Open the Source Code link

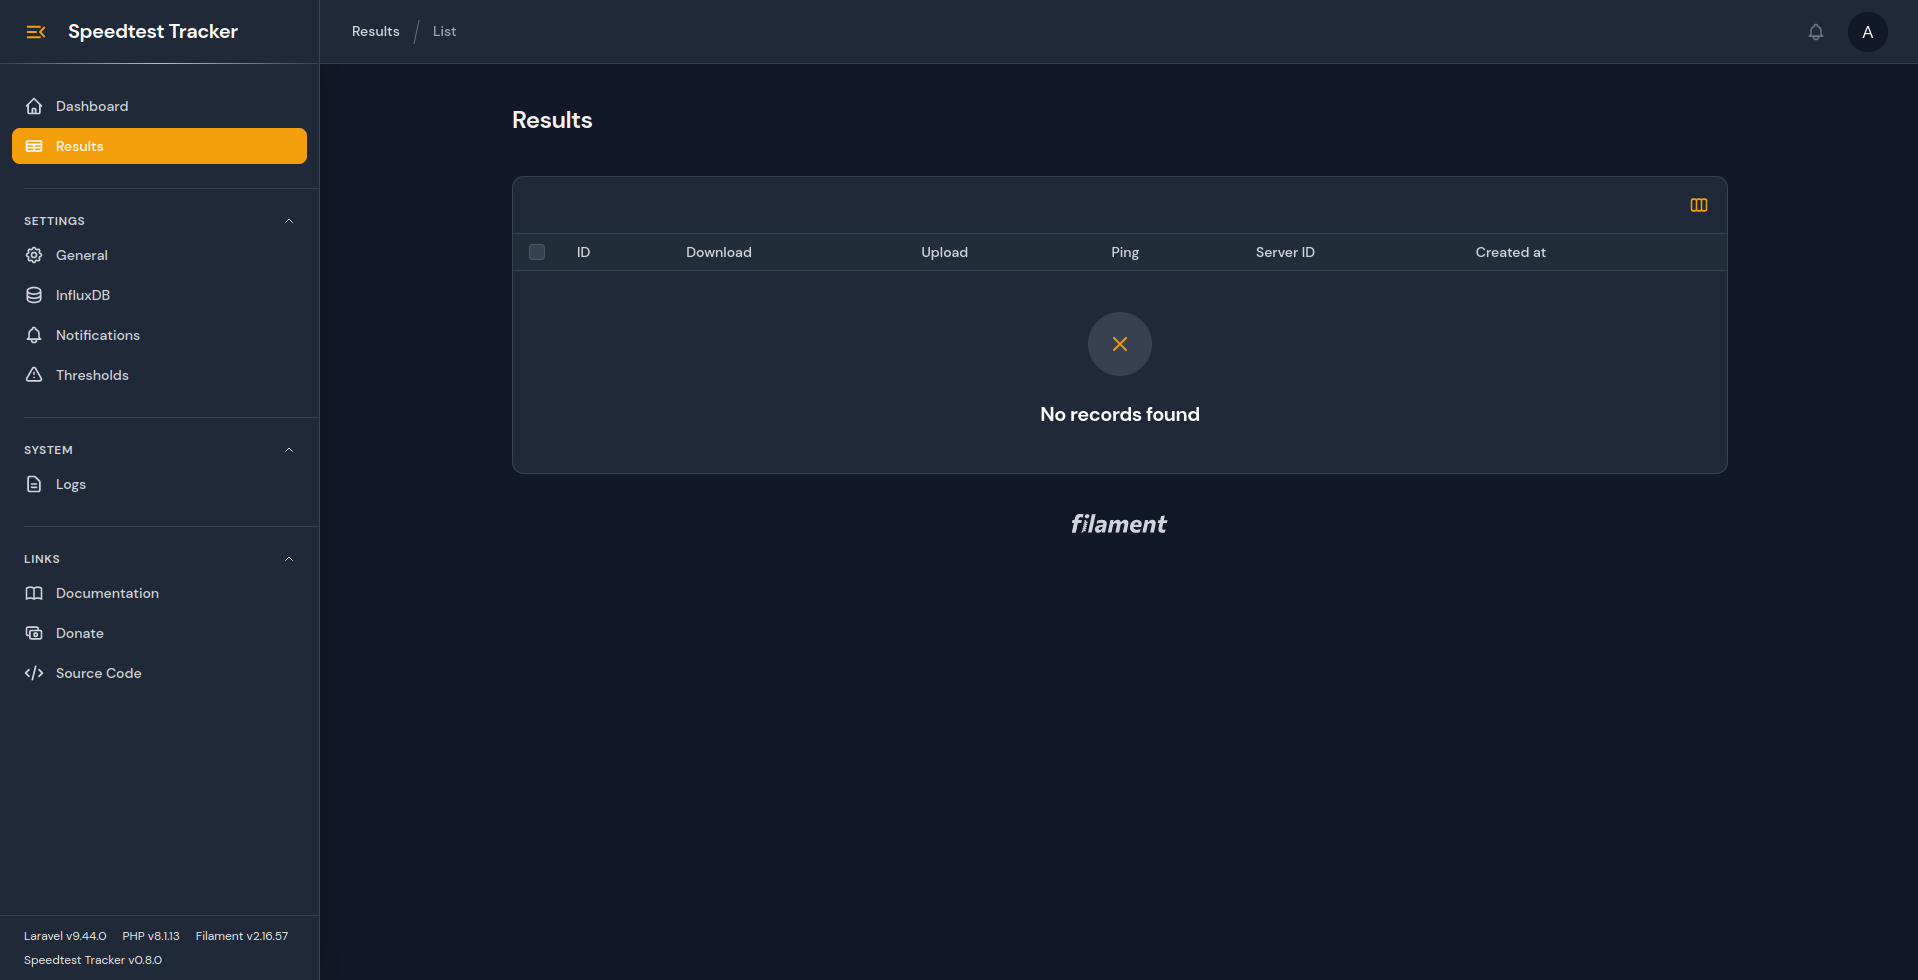pos(159,673)
